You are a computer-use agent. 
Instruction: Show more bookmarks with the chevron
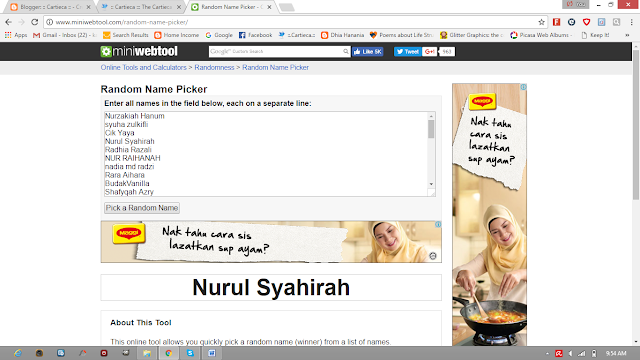(627, 35)
